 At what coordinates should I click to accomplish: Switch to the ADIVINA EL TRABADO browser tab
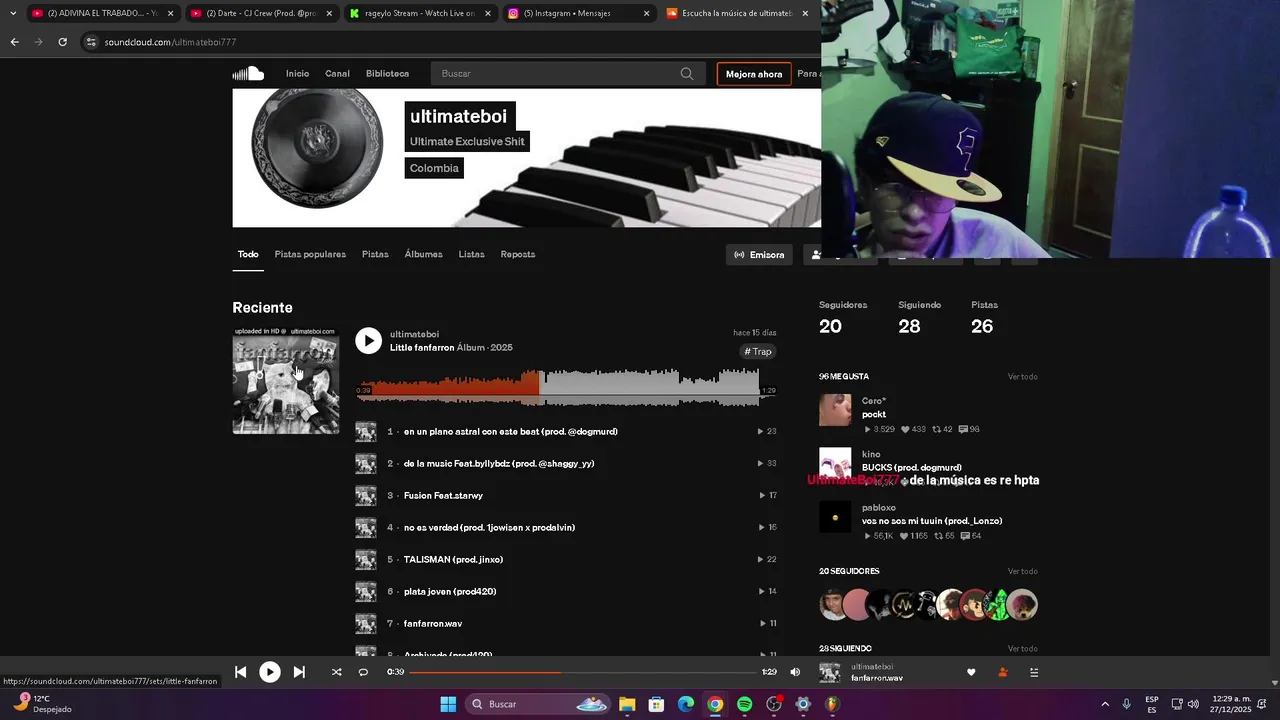pos(103,13)
